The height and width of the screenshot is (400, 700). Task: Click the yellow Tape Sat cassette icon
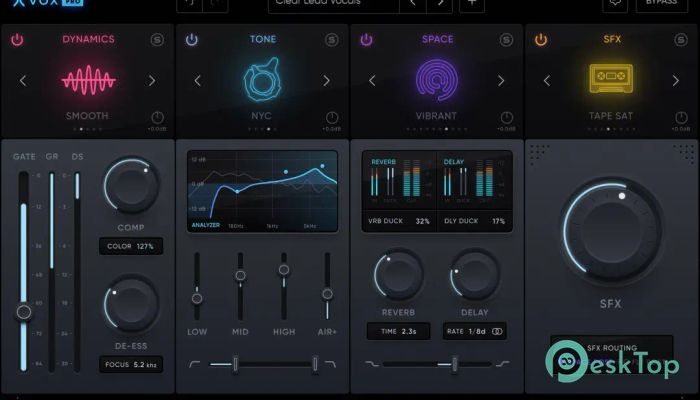[611, 79]
